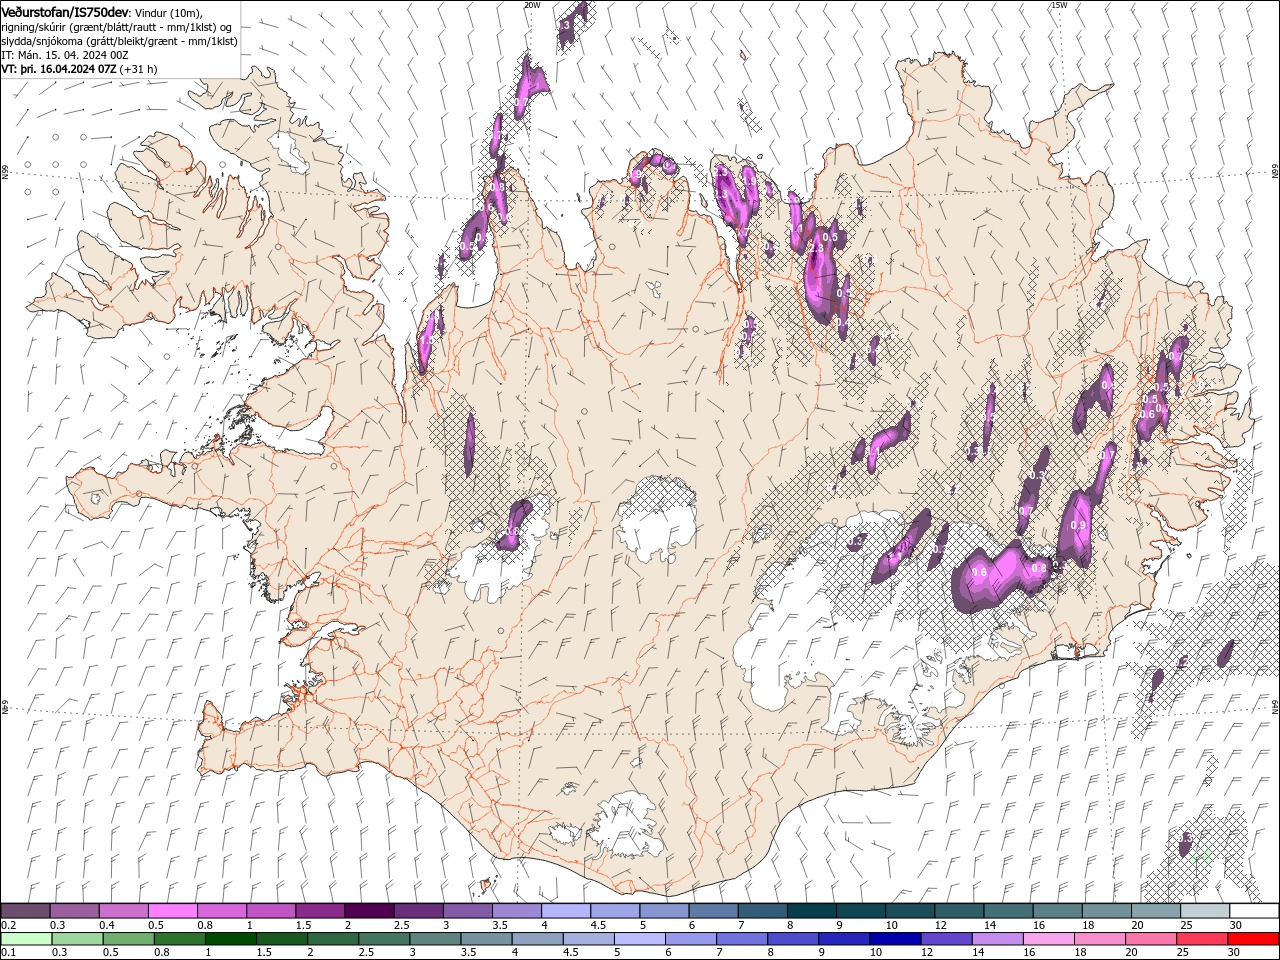Pick the white 30 swatch in the upper legend row
Image resolution: width=1280 pixels, height=960 pixels.
[x=1254, y=911]
